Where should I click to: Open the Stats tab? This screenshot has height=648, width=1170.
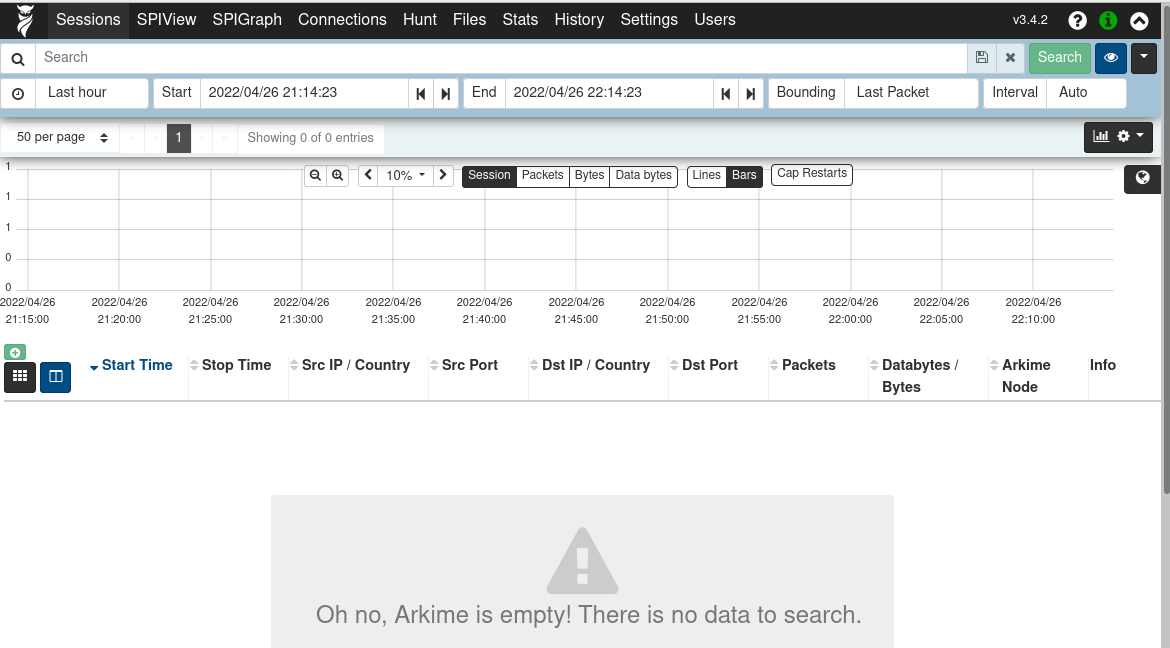point(520,20)
